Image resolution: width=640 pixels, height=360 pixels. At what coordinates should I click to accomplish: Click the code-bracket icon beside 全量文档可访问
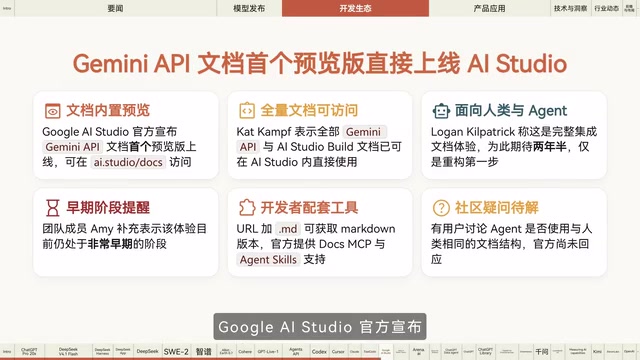(247, 111)
